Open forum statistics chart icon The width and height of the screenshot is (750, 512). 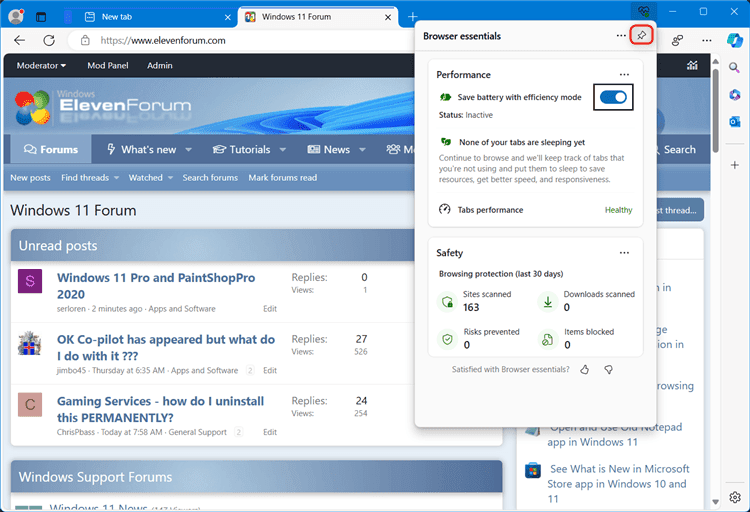(692, 66)
